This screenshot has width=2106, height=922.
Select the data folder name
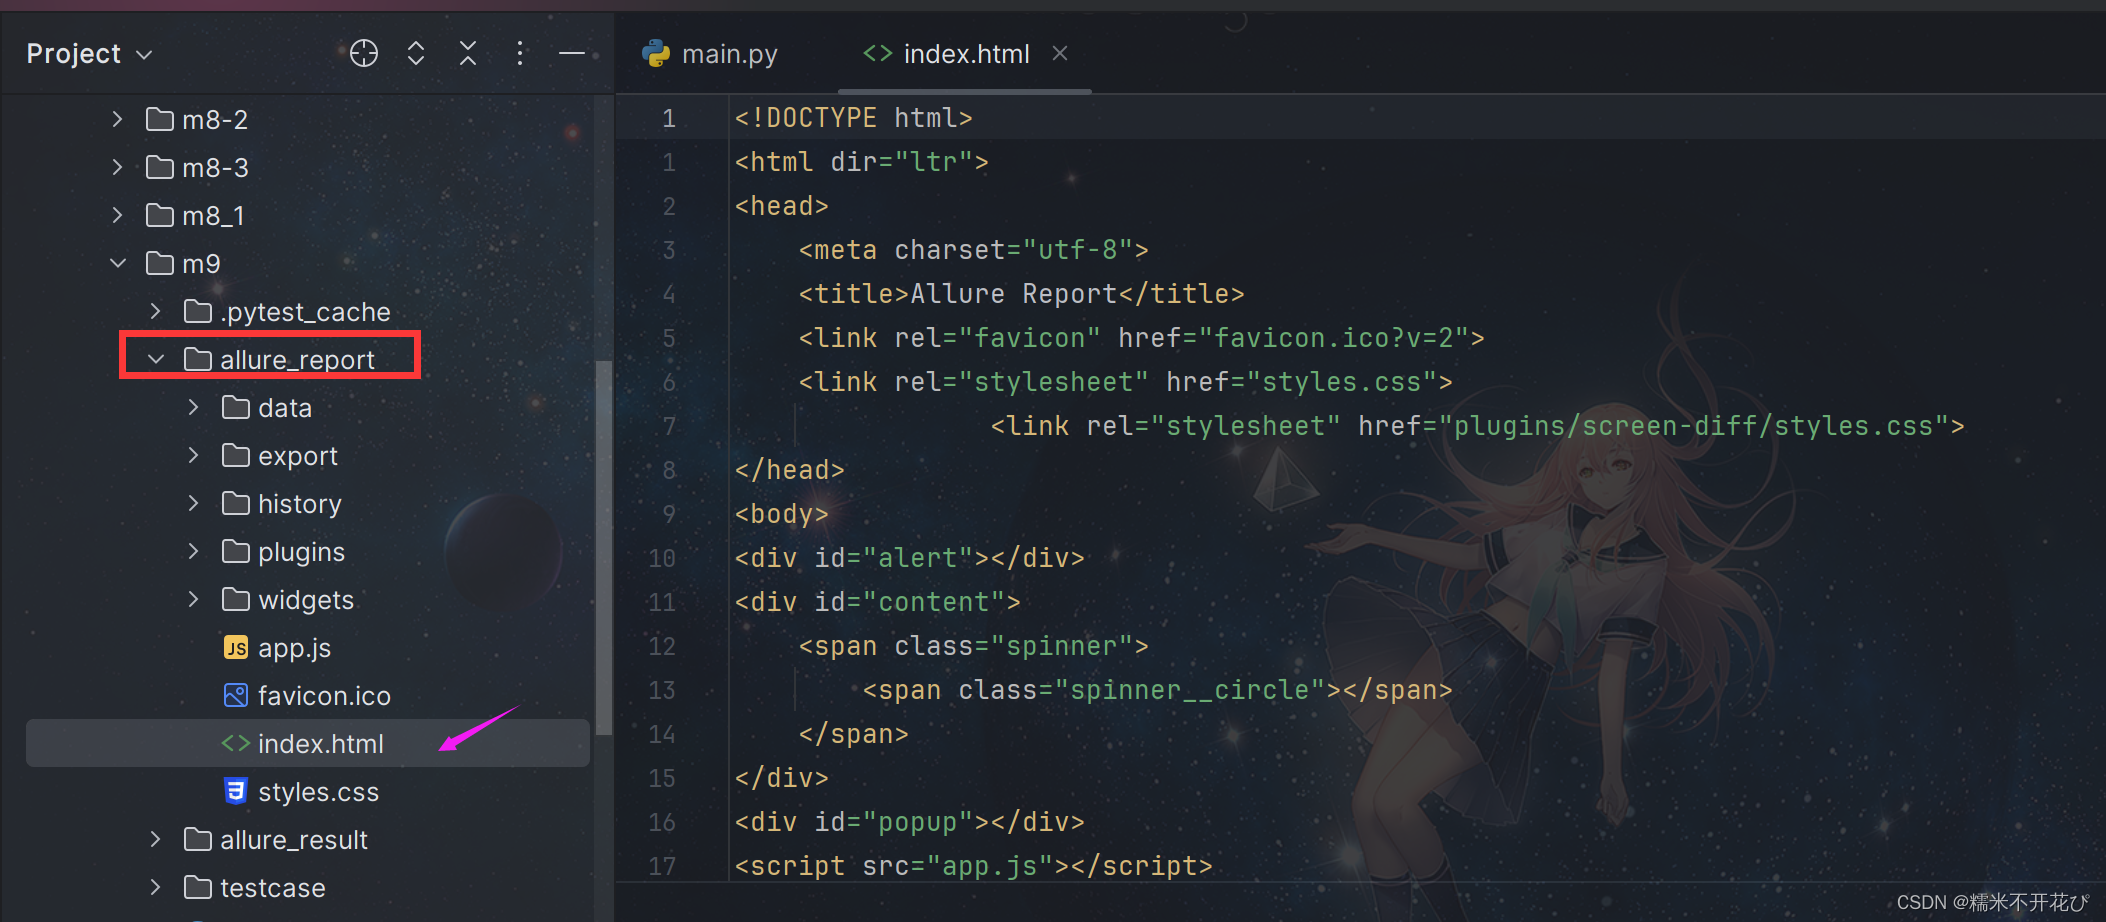(285, 408)
